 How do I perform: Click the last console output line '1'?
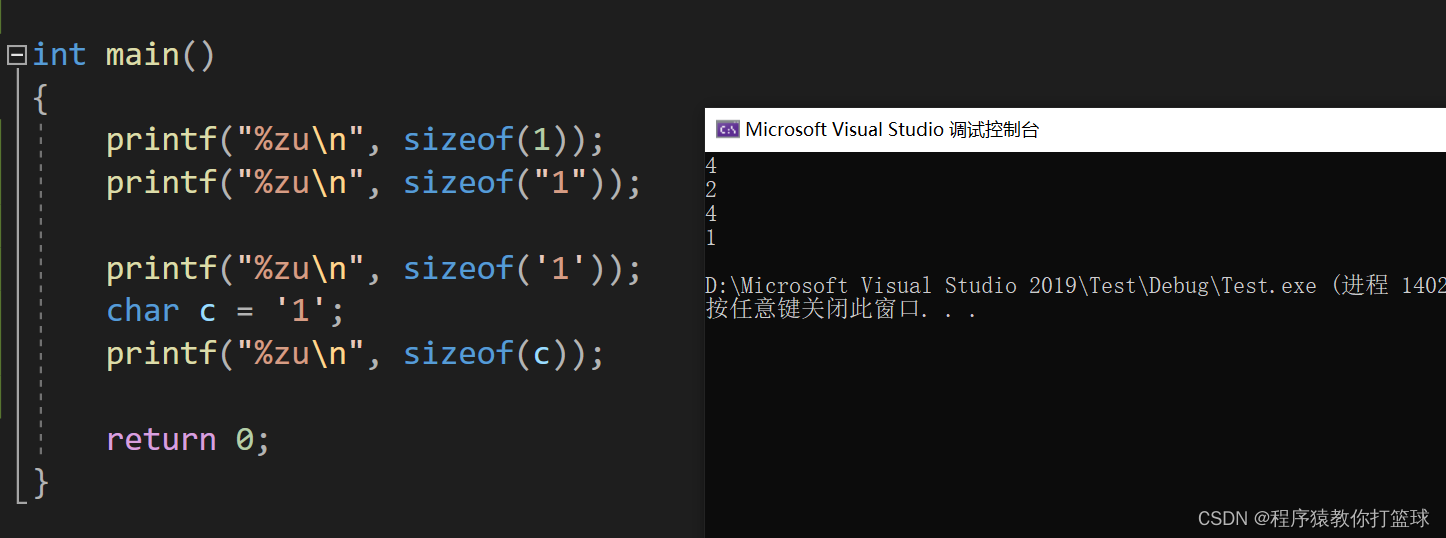point(711,238)
